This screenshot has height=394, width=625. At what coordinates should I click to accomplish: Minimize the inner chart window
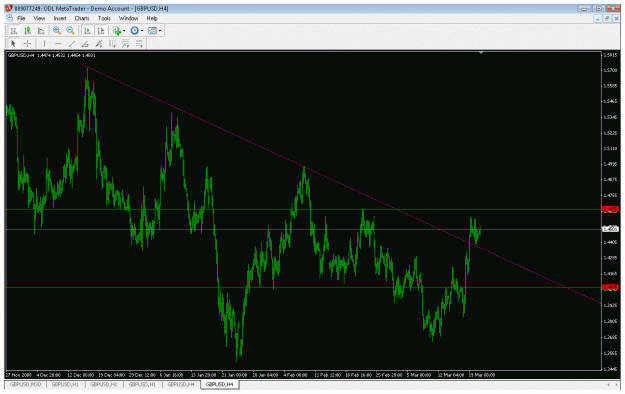(x=597, y=19)
